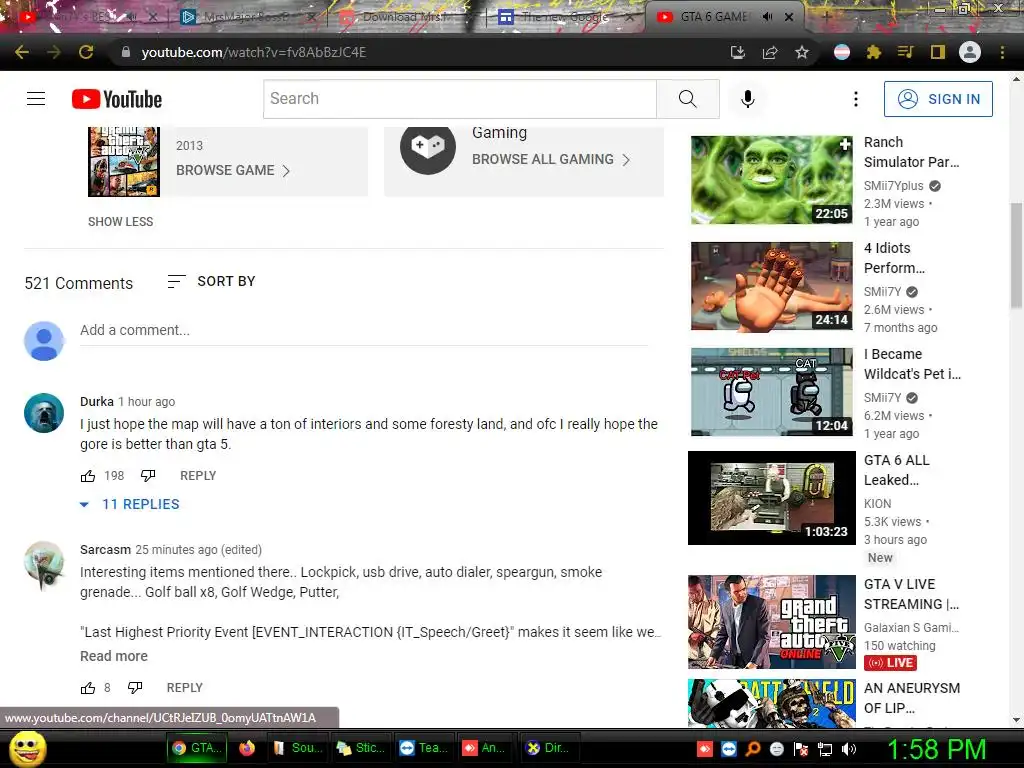Image resolution: width=1024 pixels, height=768 pixels.
Task: Click the page vertical scrollbar thumb
Action: pyautogui.click(x=1016, y=255)
